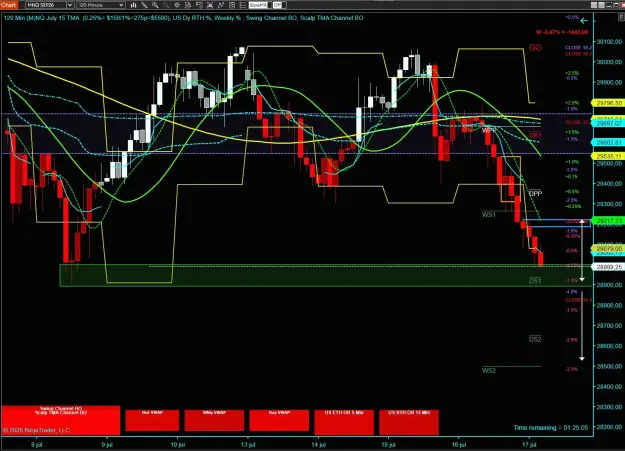This screenshot has width=625, height=451.
Task: Click the US RTH OR 15 Min button
Action: tap(409, 422)
